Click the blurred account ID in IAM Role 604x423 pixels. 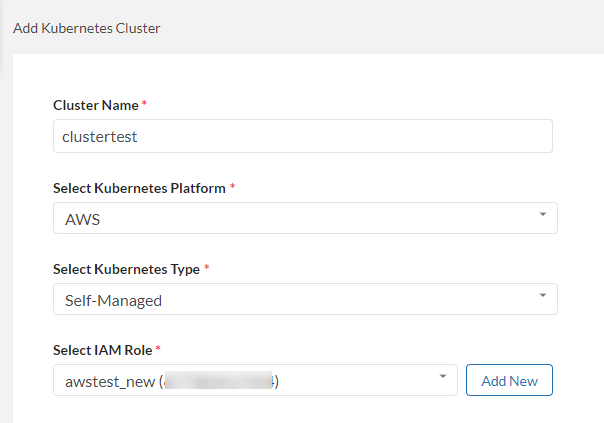(220, 381)
